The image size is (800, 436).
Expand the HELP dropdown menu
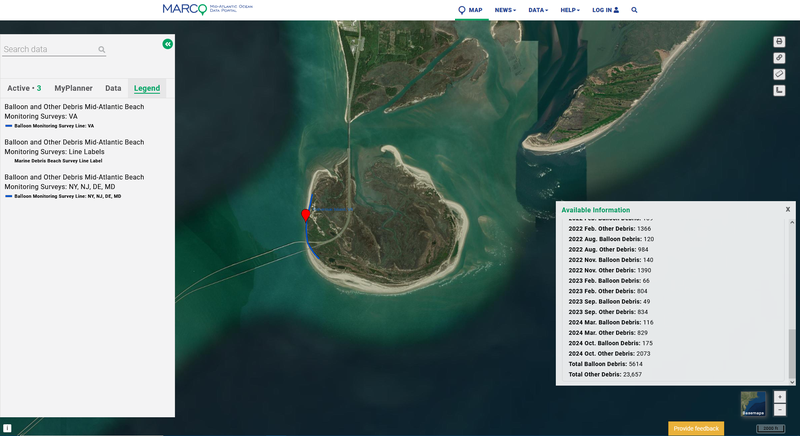click(x=570, y=10)
